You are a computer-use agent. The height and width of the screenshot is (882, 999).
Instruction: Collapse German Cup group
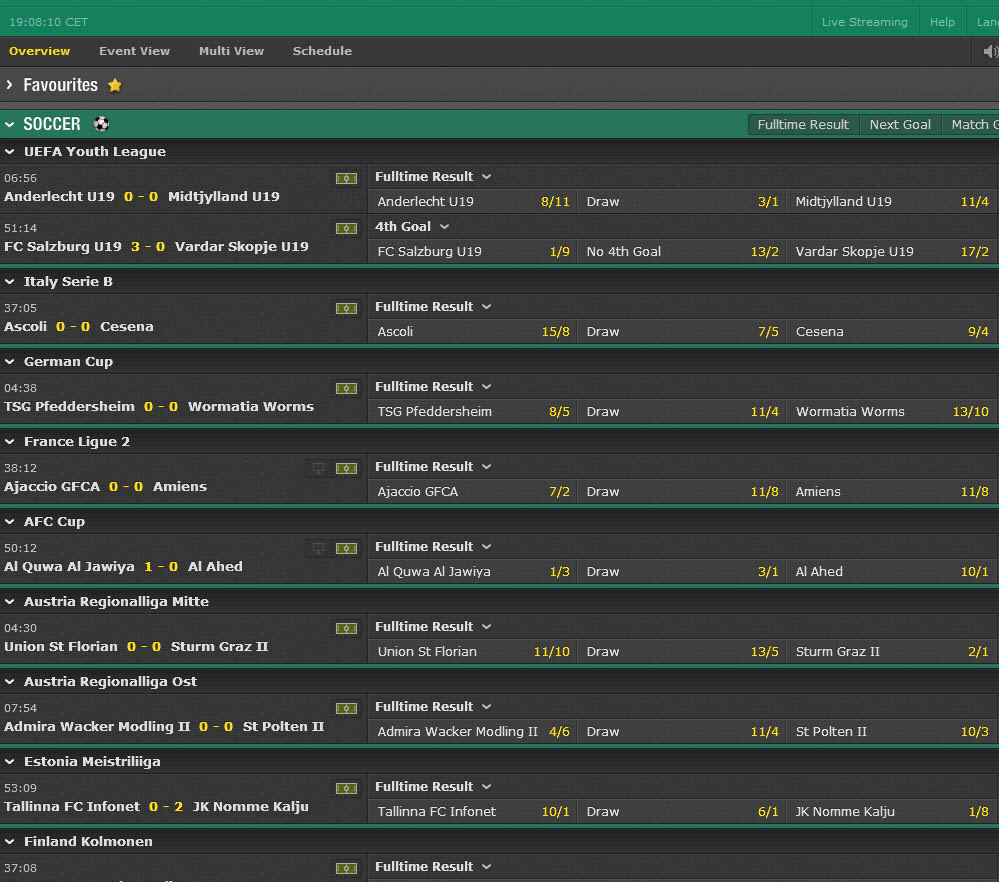(10, 361)
